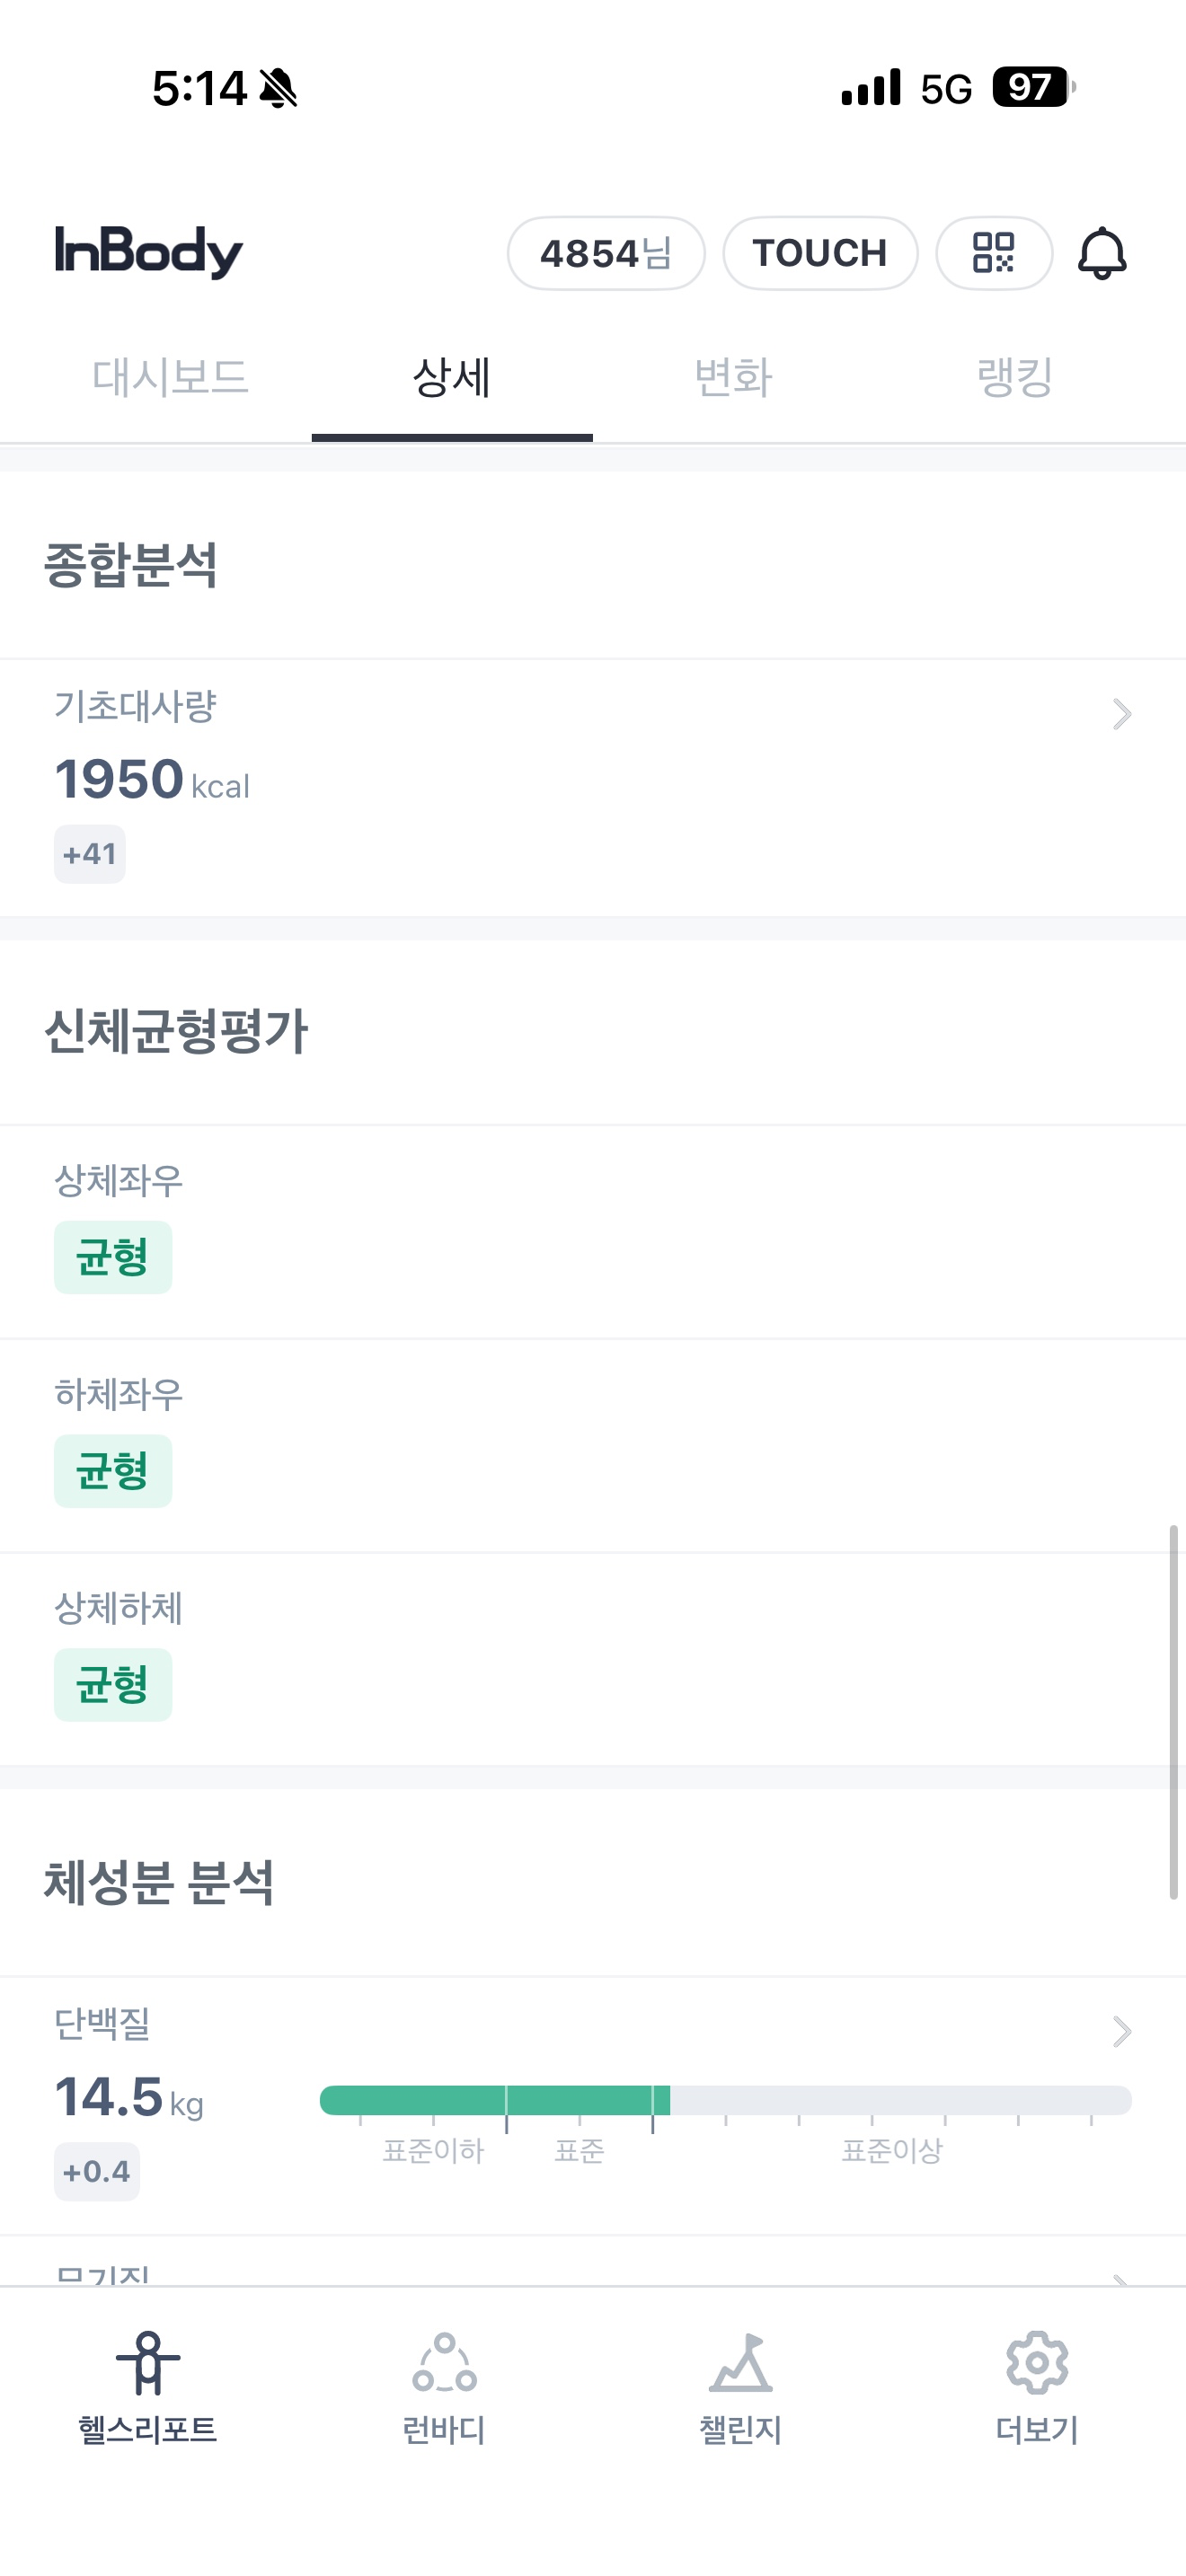Screen dimensions: 1186x2576
Task: Tap the 4854님 user button
Action: 606,253
